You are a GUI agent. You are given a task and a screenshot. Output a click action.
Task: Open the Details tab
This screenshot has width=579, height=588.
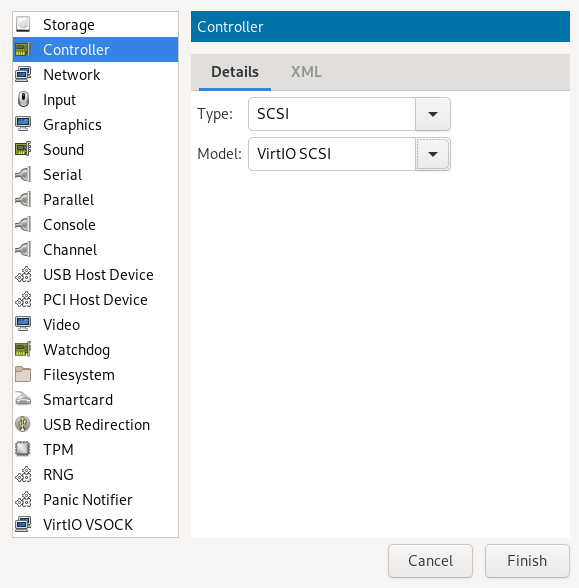point(235,72)
